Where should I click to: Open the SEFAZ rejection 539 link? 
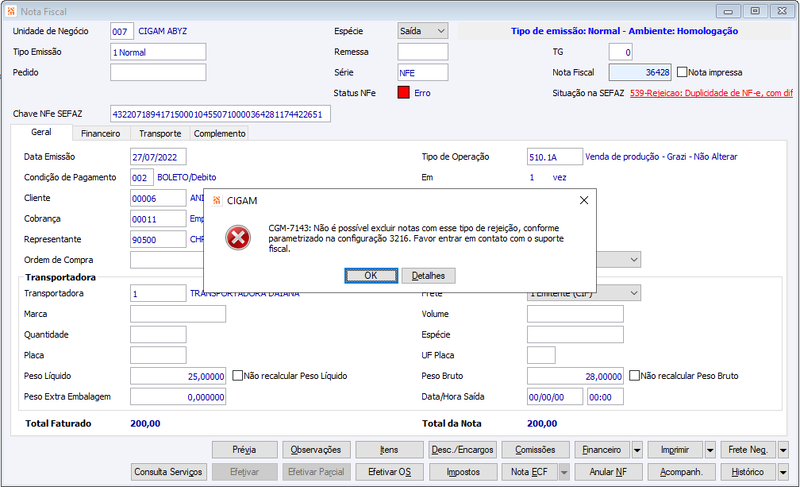click(711, 93)
